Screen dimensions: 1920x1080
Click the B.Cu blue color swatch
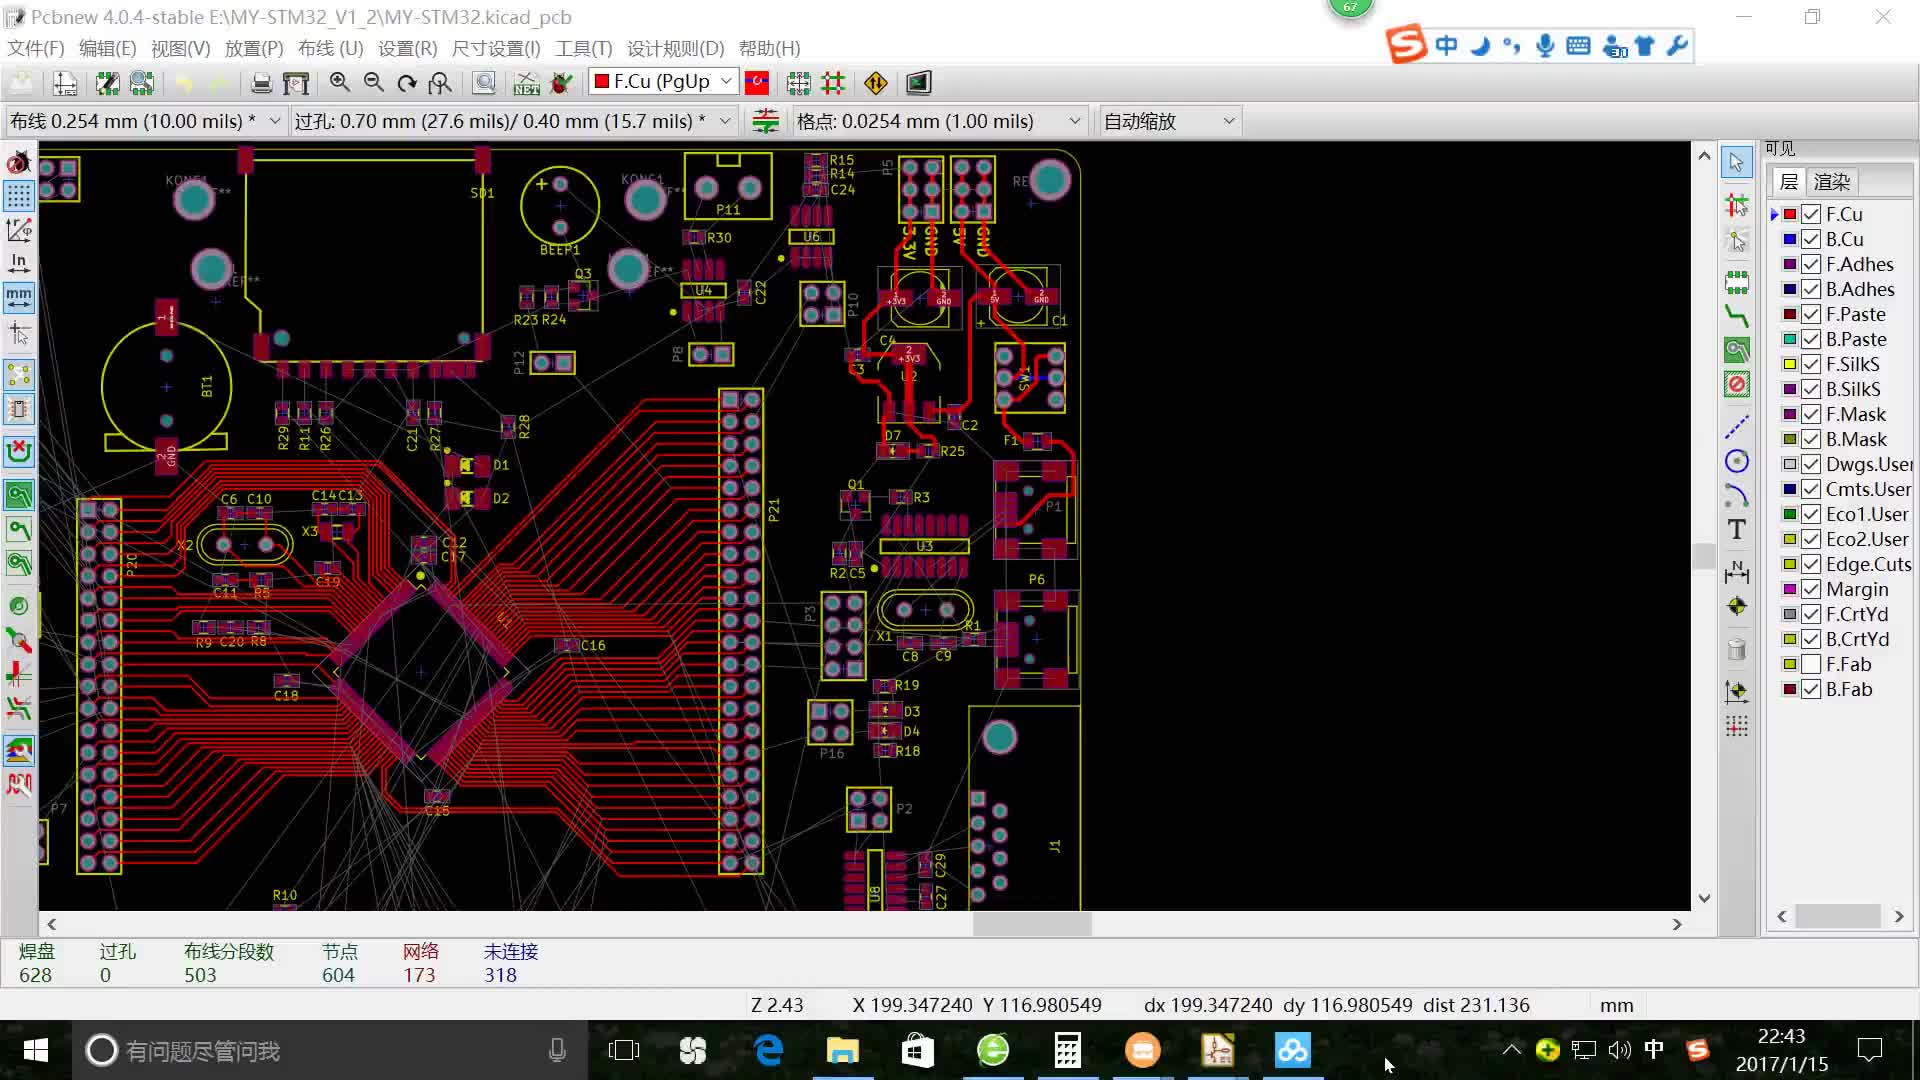[1790, 239]
